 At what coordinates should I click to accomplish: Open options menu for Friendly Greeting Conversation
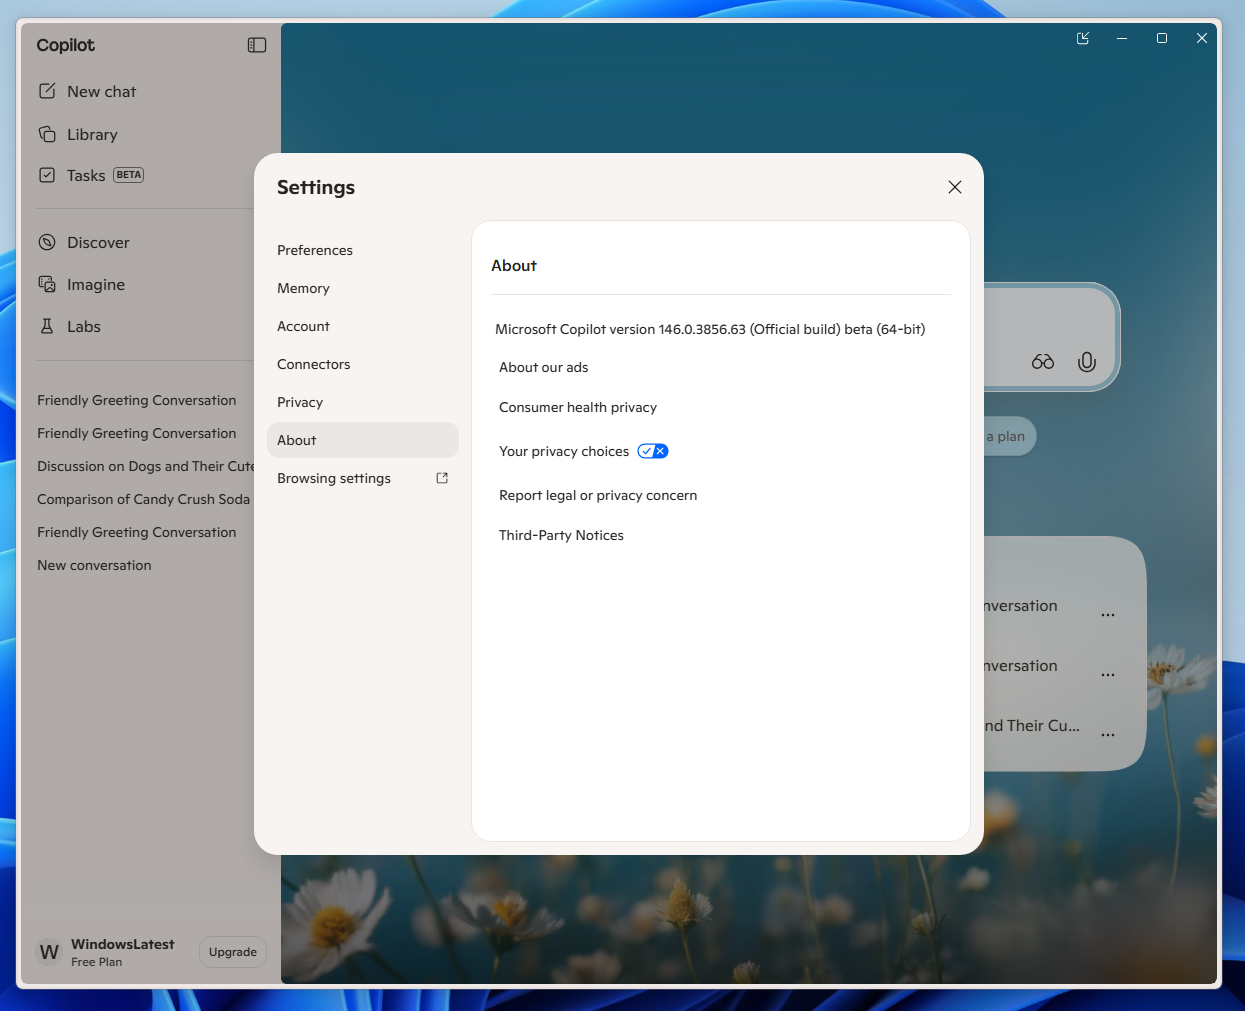pos(1107,614)
